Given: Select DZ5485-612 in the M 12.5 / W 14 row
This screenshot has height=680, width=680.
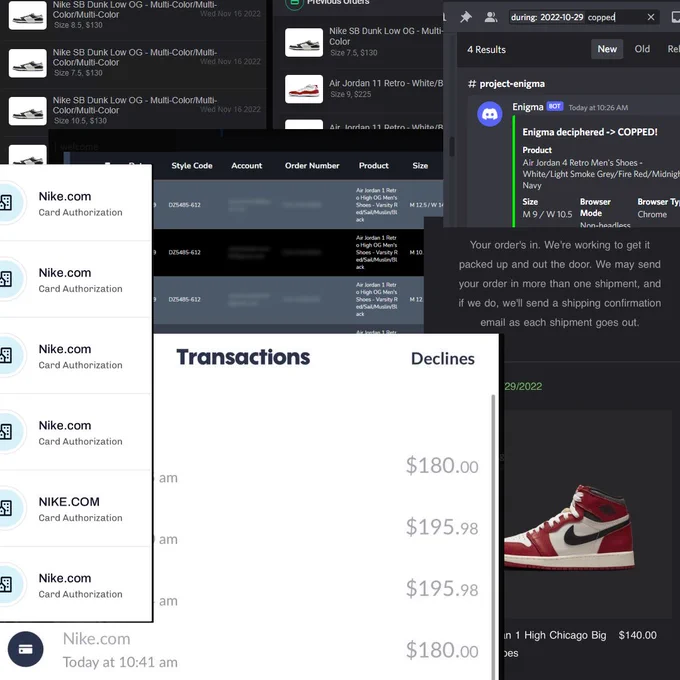Looking at the screenshot, I should coord(184,205).
